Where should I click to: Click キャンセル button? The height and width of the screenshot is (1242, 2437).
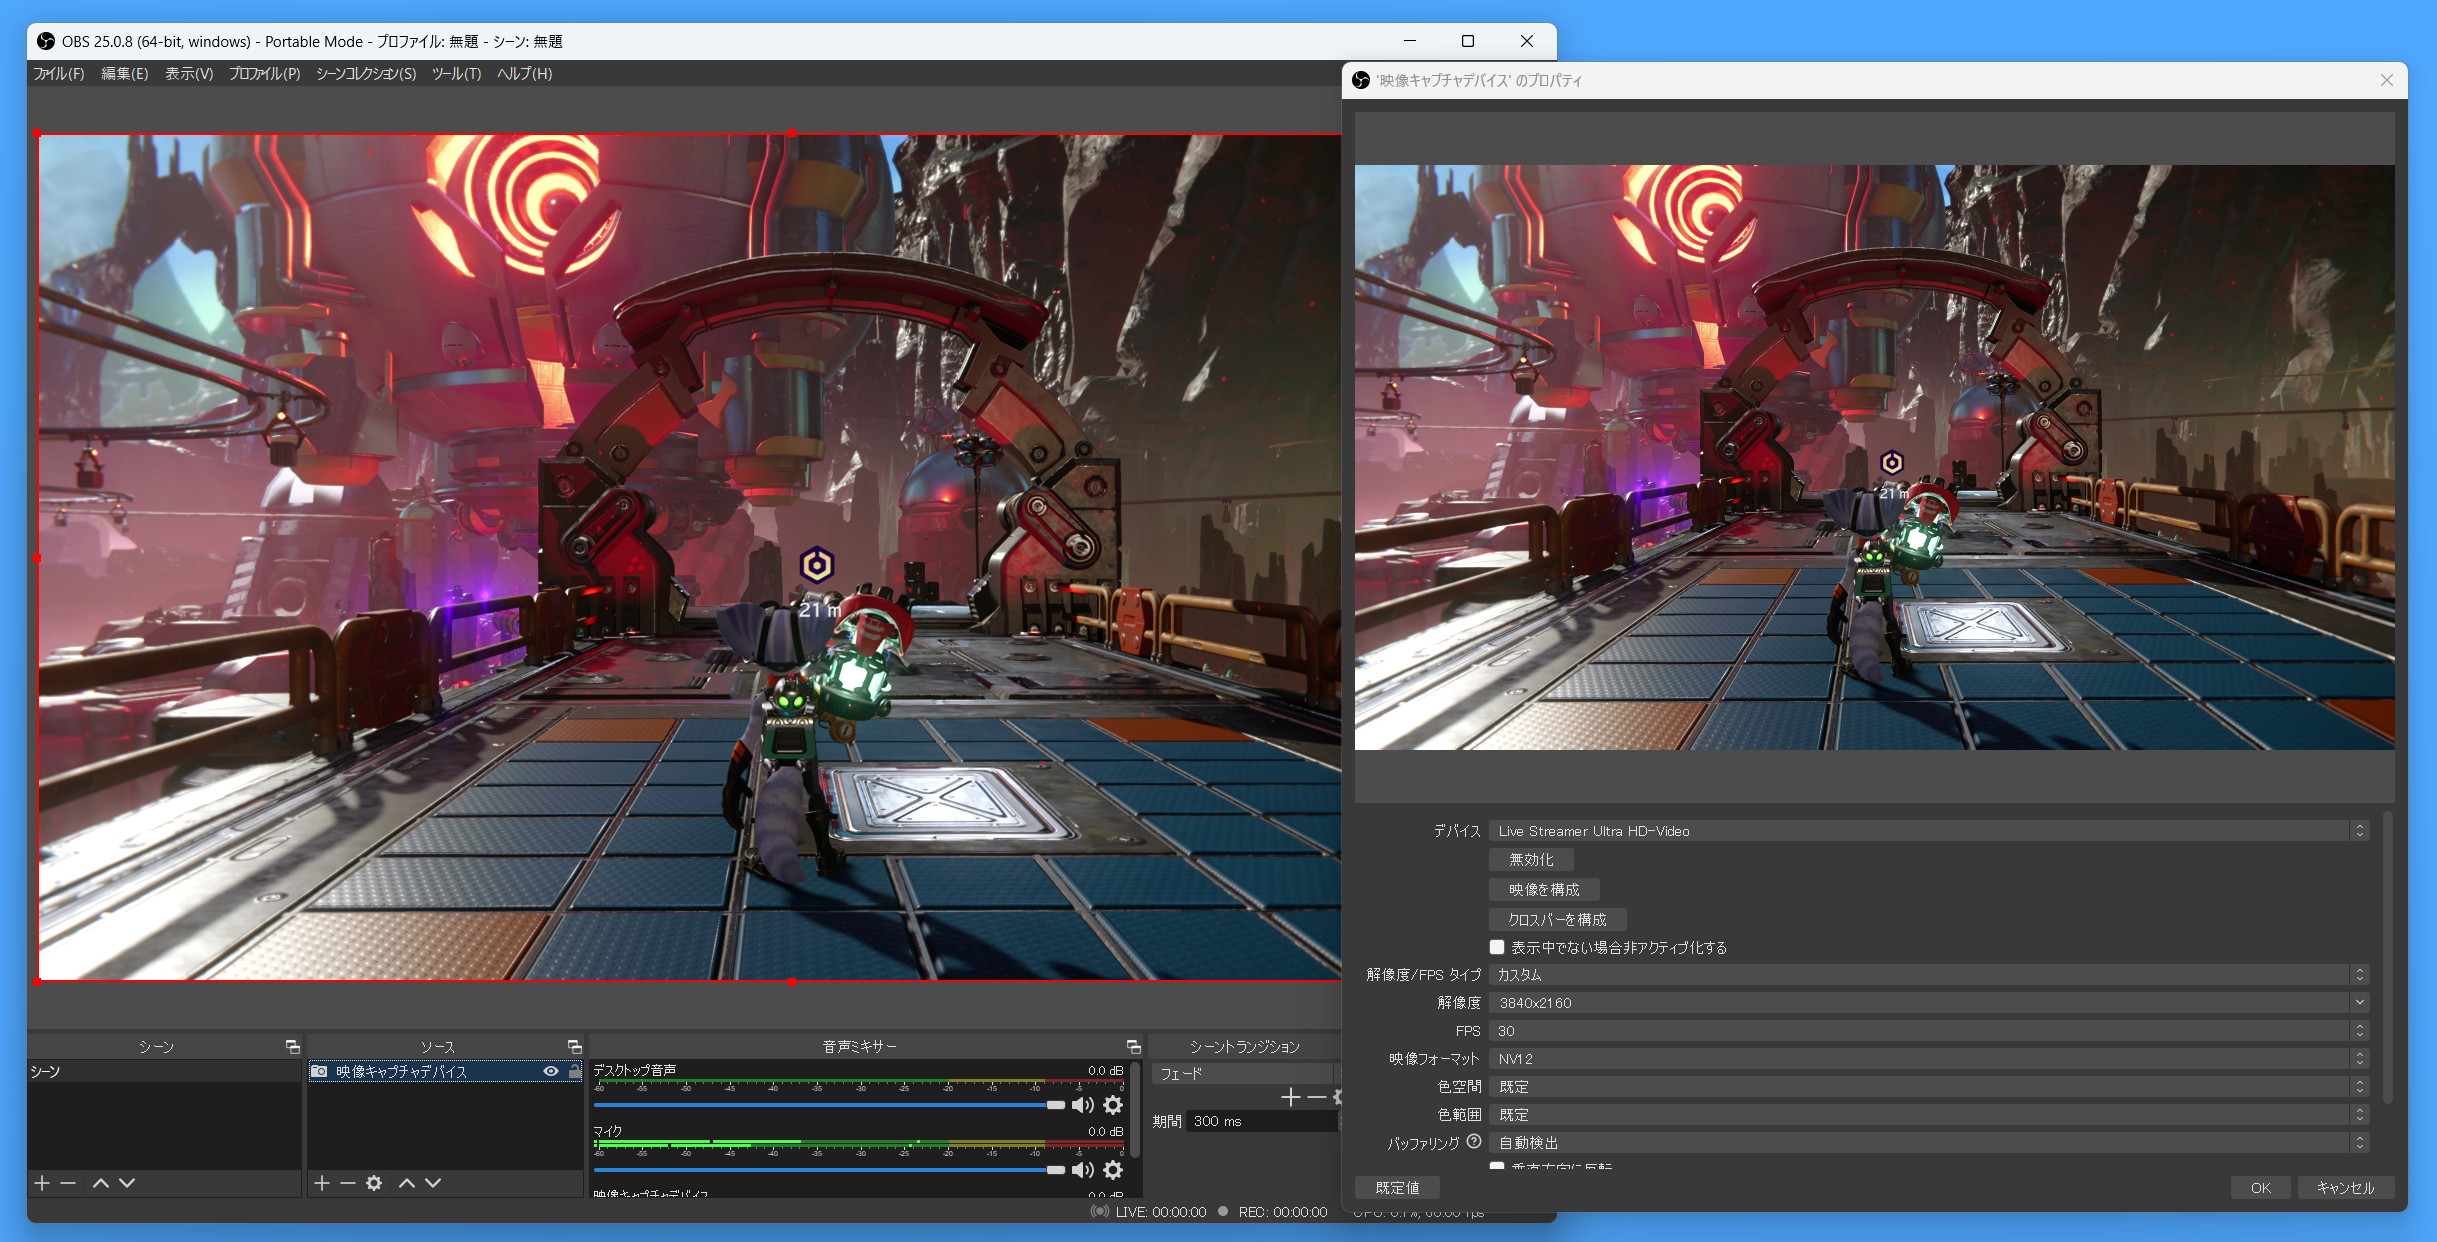point(2345,1188)
